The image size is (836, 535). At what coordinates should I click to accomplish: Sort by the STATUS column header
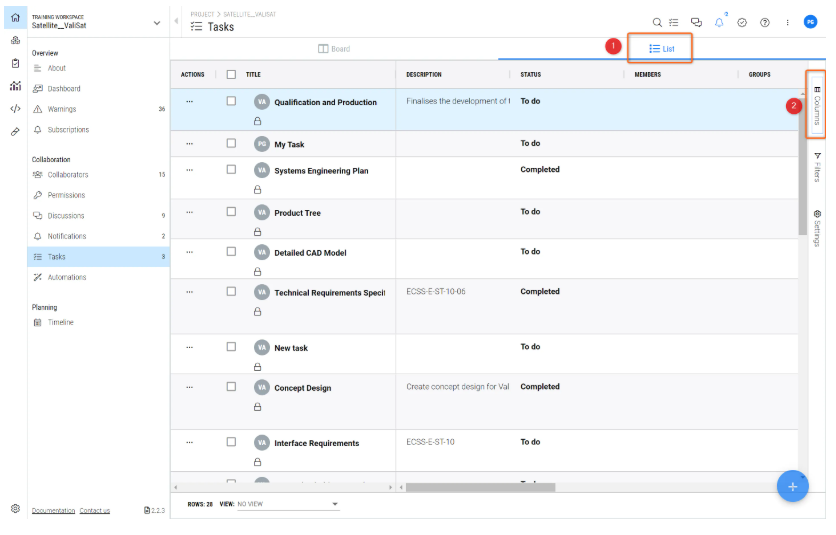(530, 75)
